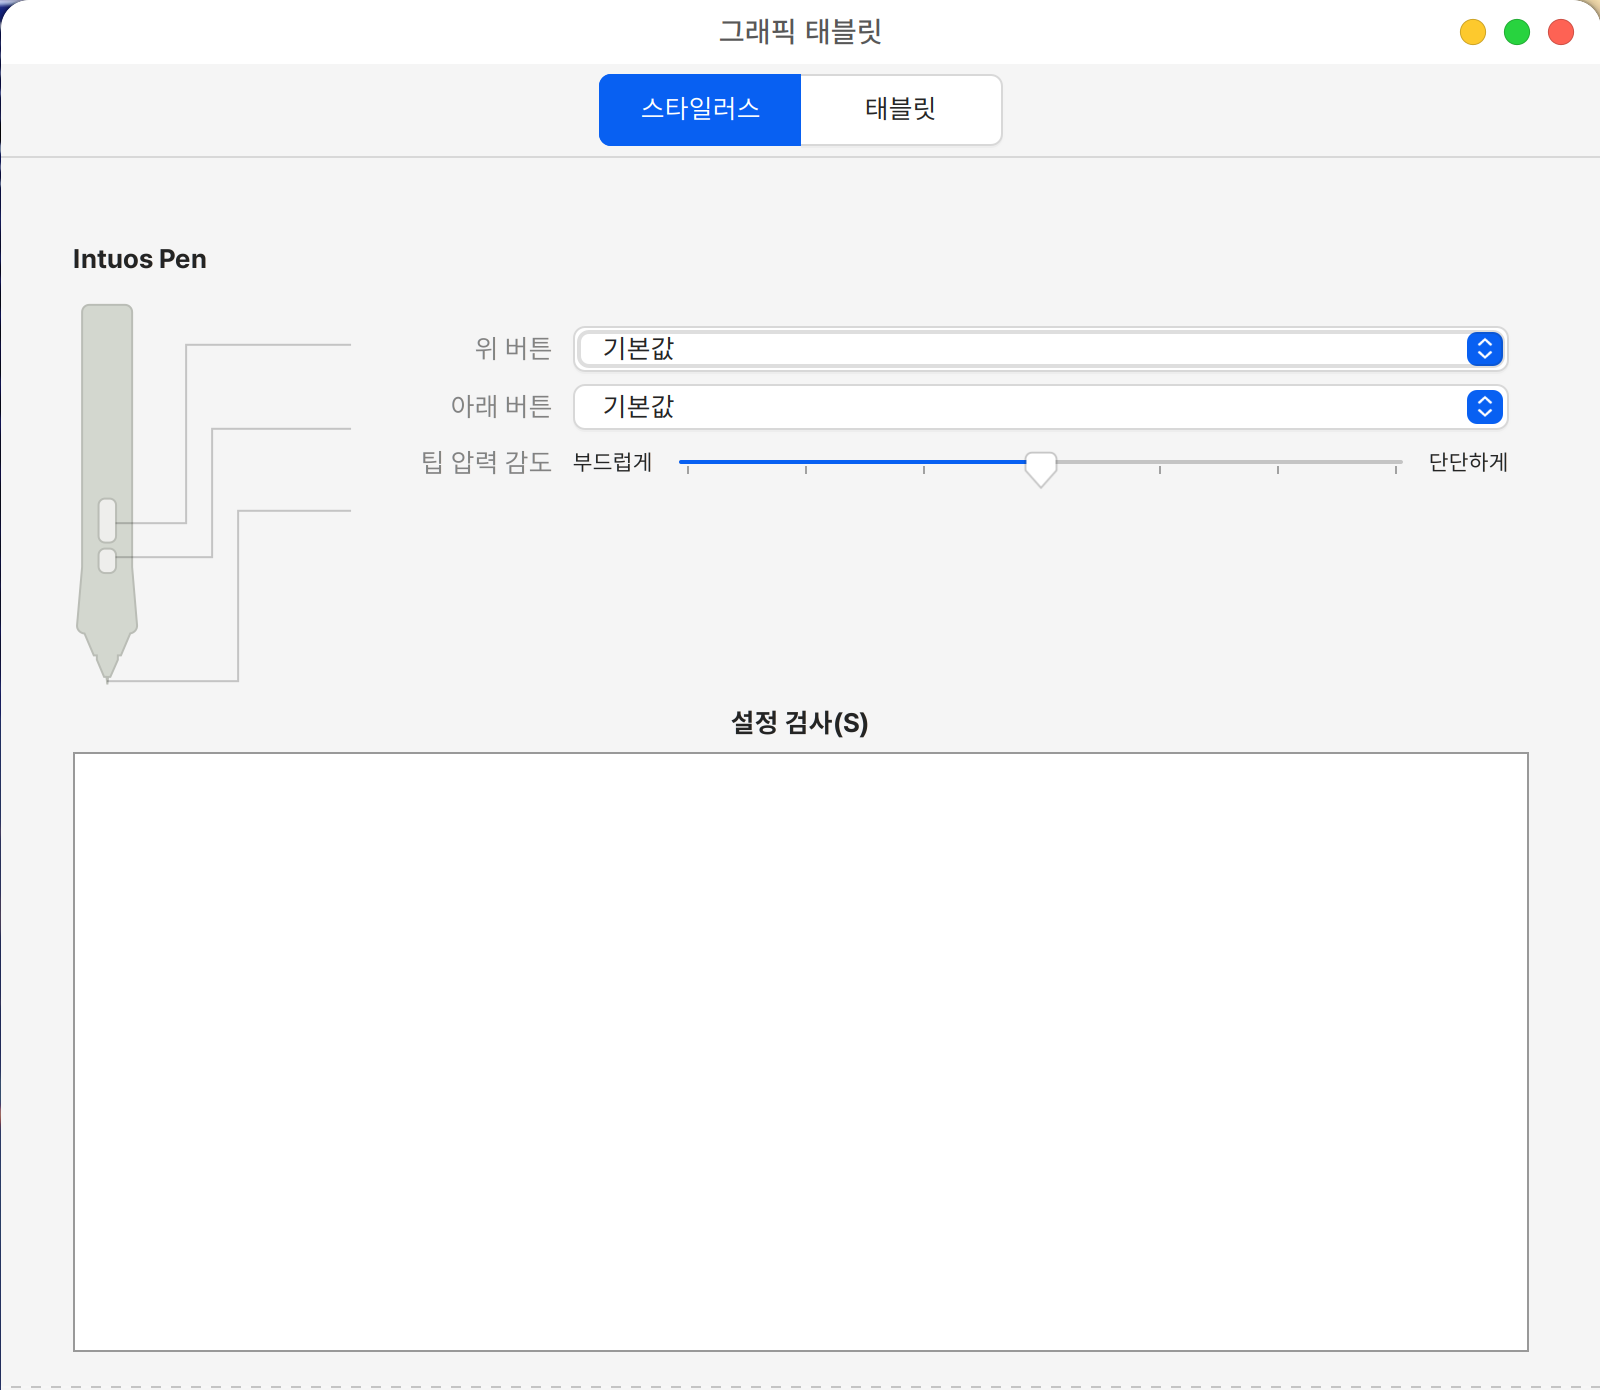The image size is (1600, 1390).
Task: Click the 단단하게 label
Action: point(1468,462)
